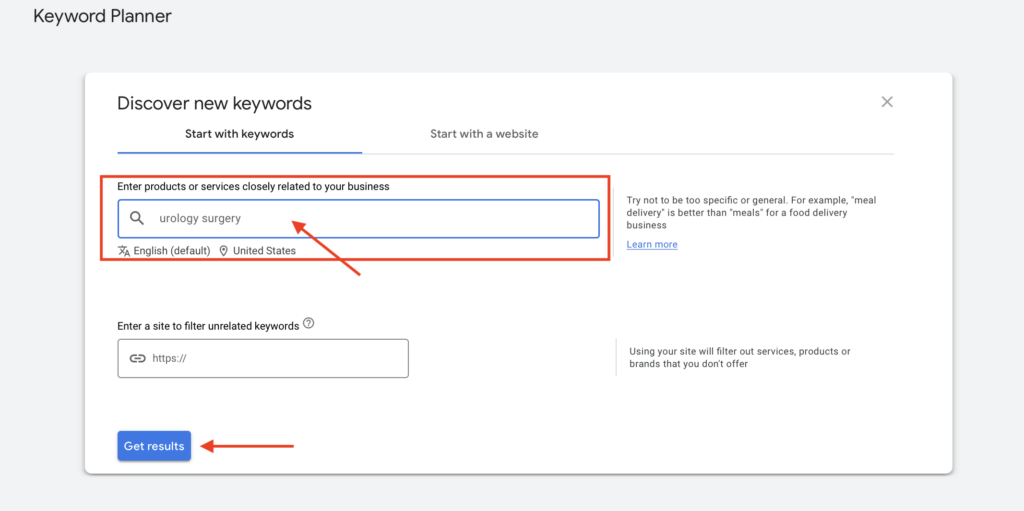
Task: Switch to Start with keywords tab
Action: [x=239, y=134]
